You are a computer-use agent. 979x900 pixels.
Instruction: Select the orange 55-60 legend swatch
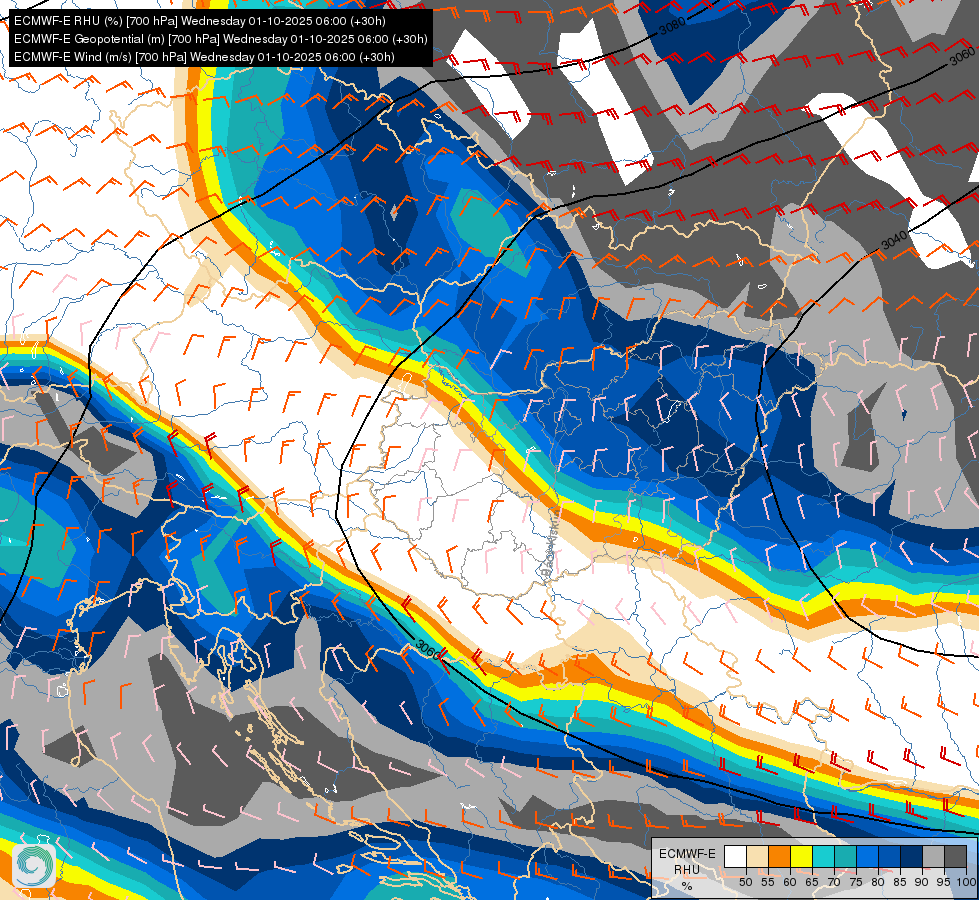point(779,856)
